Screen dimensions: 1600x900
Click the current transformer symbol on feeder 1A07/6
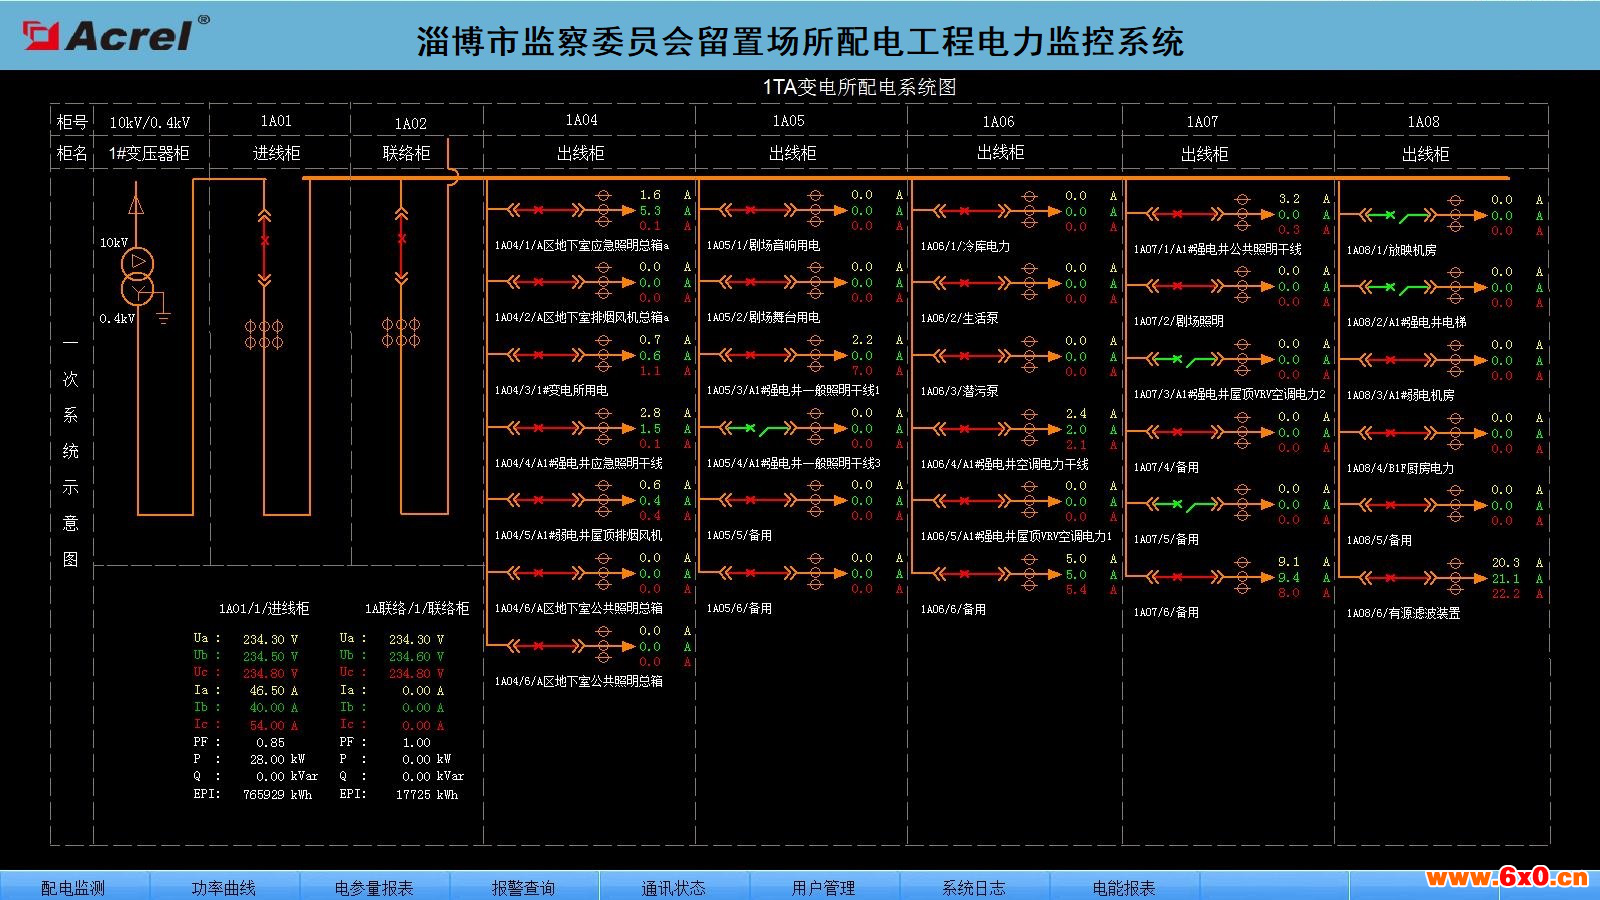click(1242, 577)
